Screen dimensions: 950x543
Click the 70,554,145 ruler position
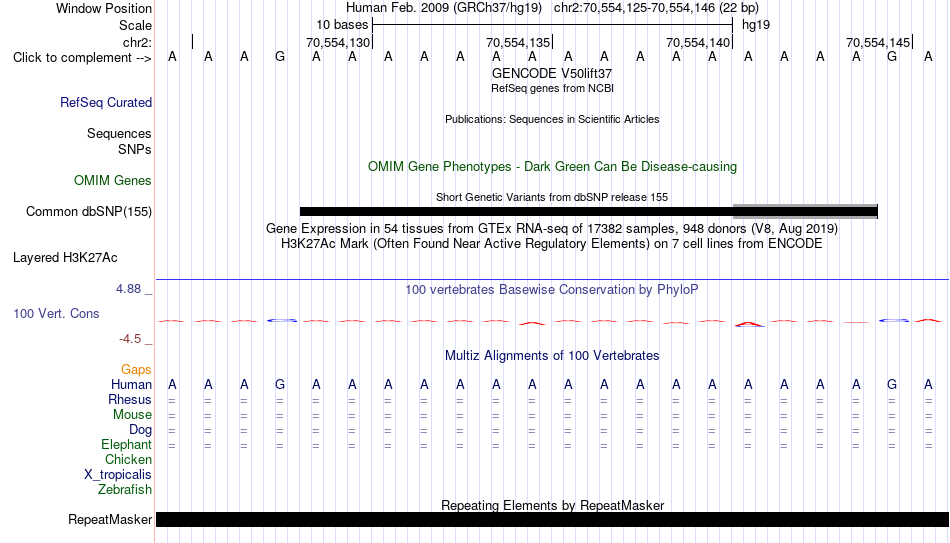pyautogui.click(x=878, y=42)
